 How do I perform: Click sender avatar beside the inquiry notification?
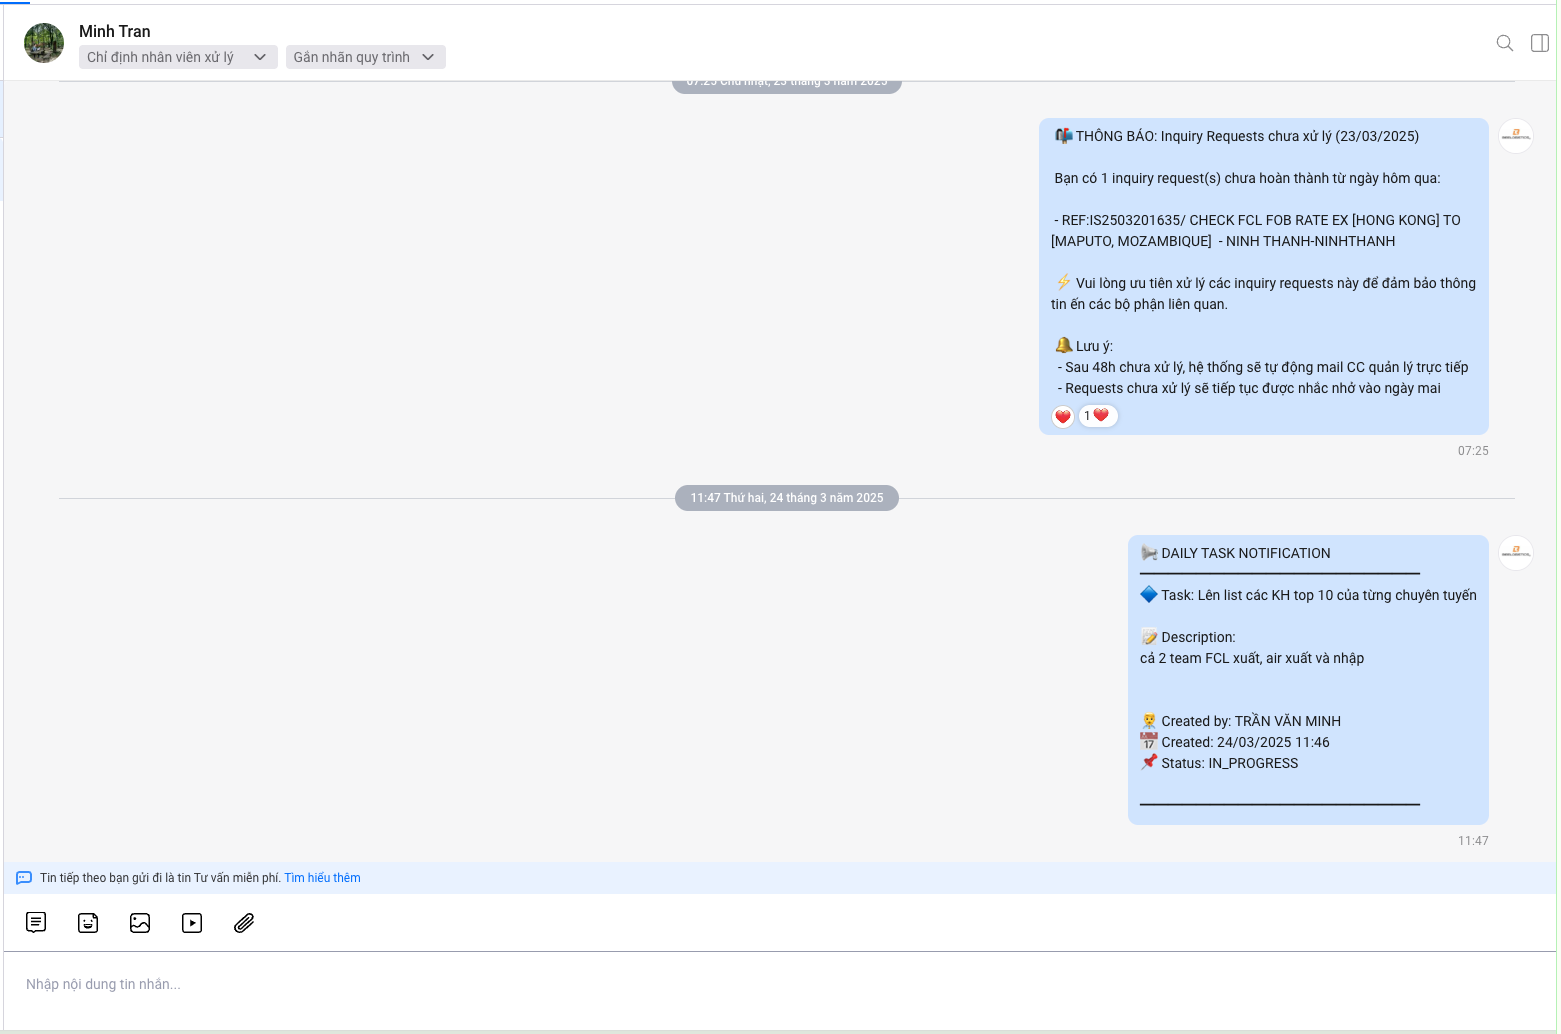pyautogui.click(x=1516, y=136)
